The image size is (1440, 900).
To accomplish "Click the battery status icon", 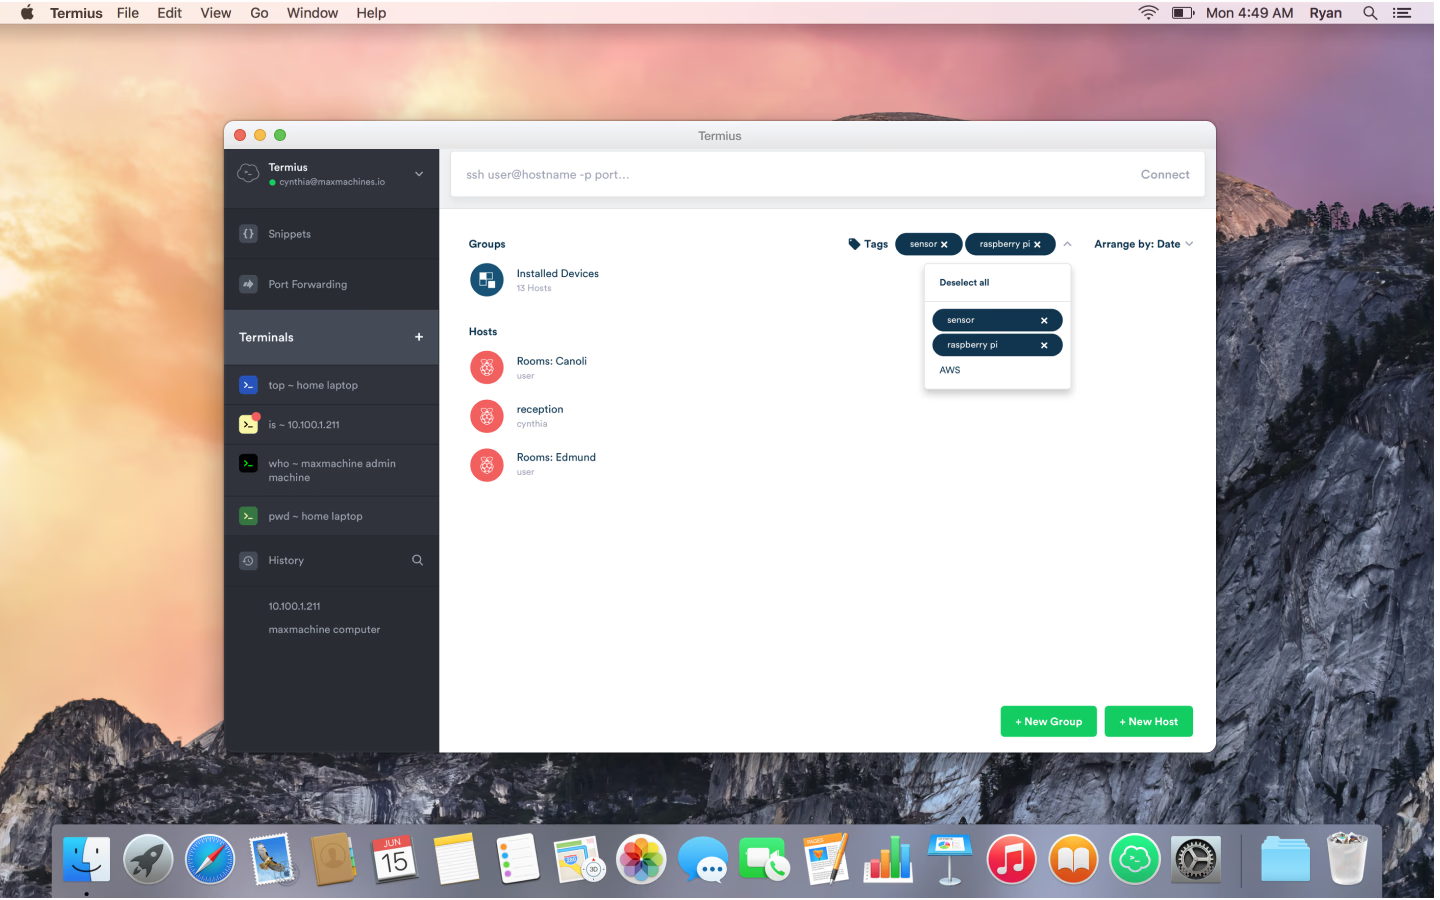I will tap(1183, 13).
